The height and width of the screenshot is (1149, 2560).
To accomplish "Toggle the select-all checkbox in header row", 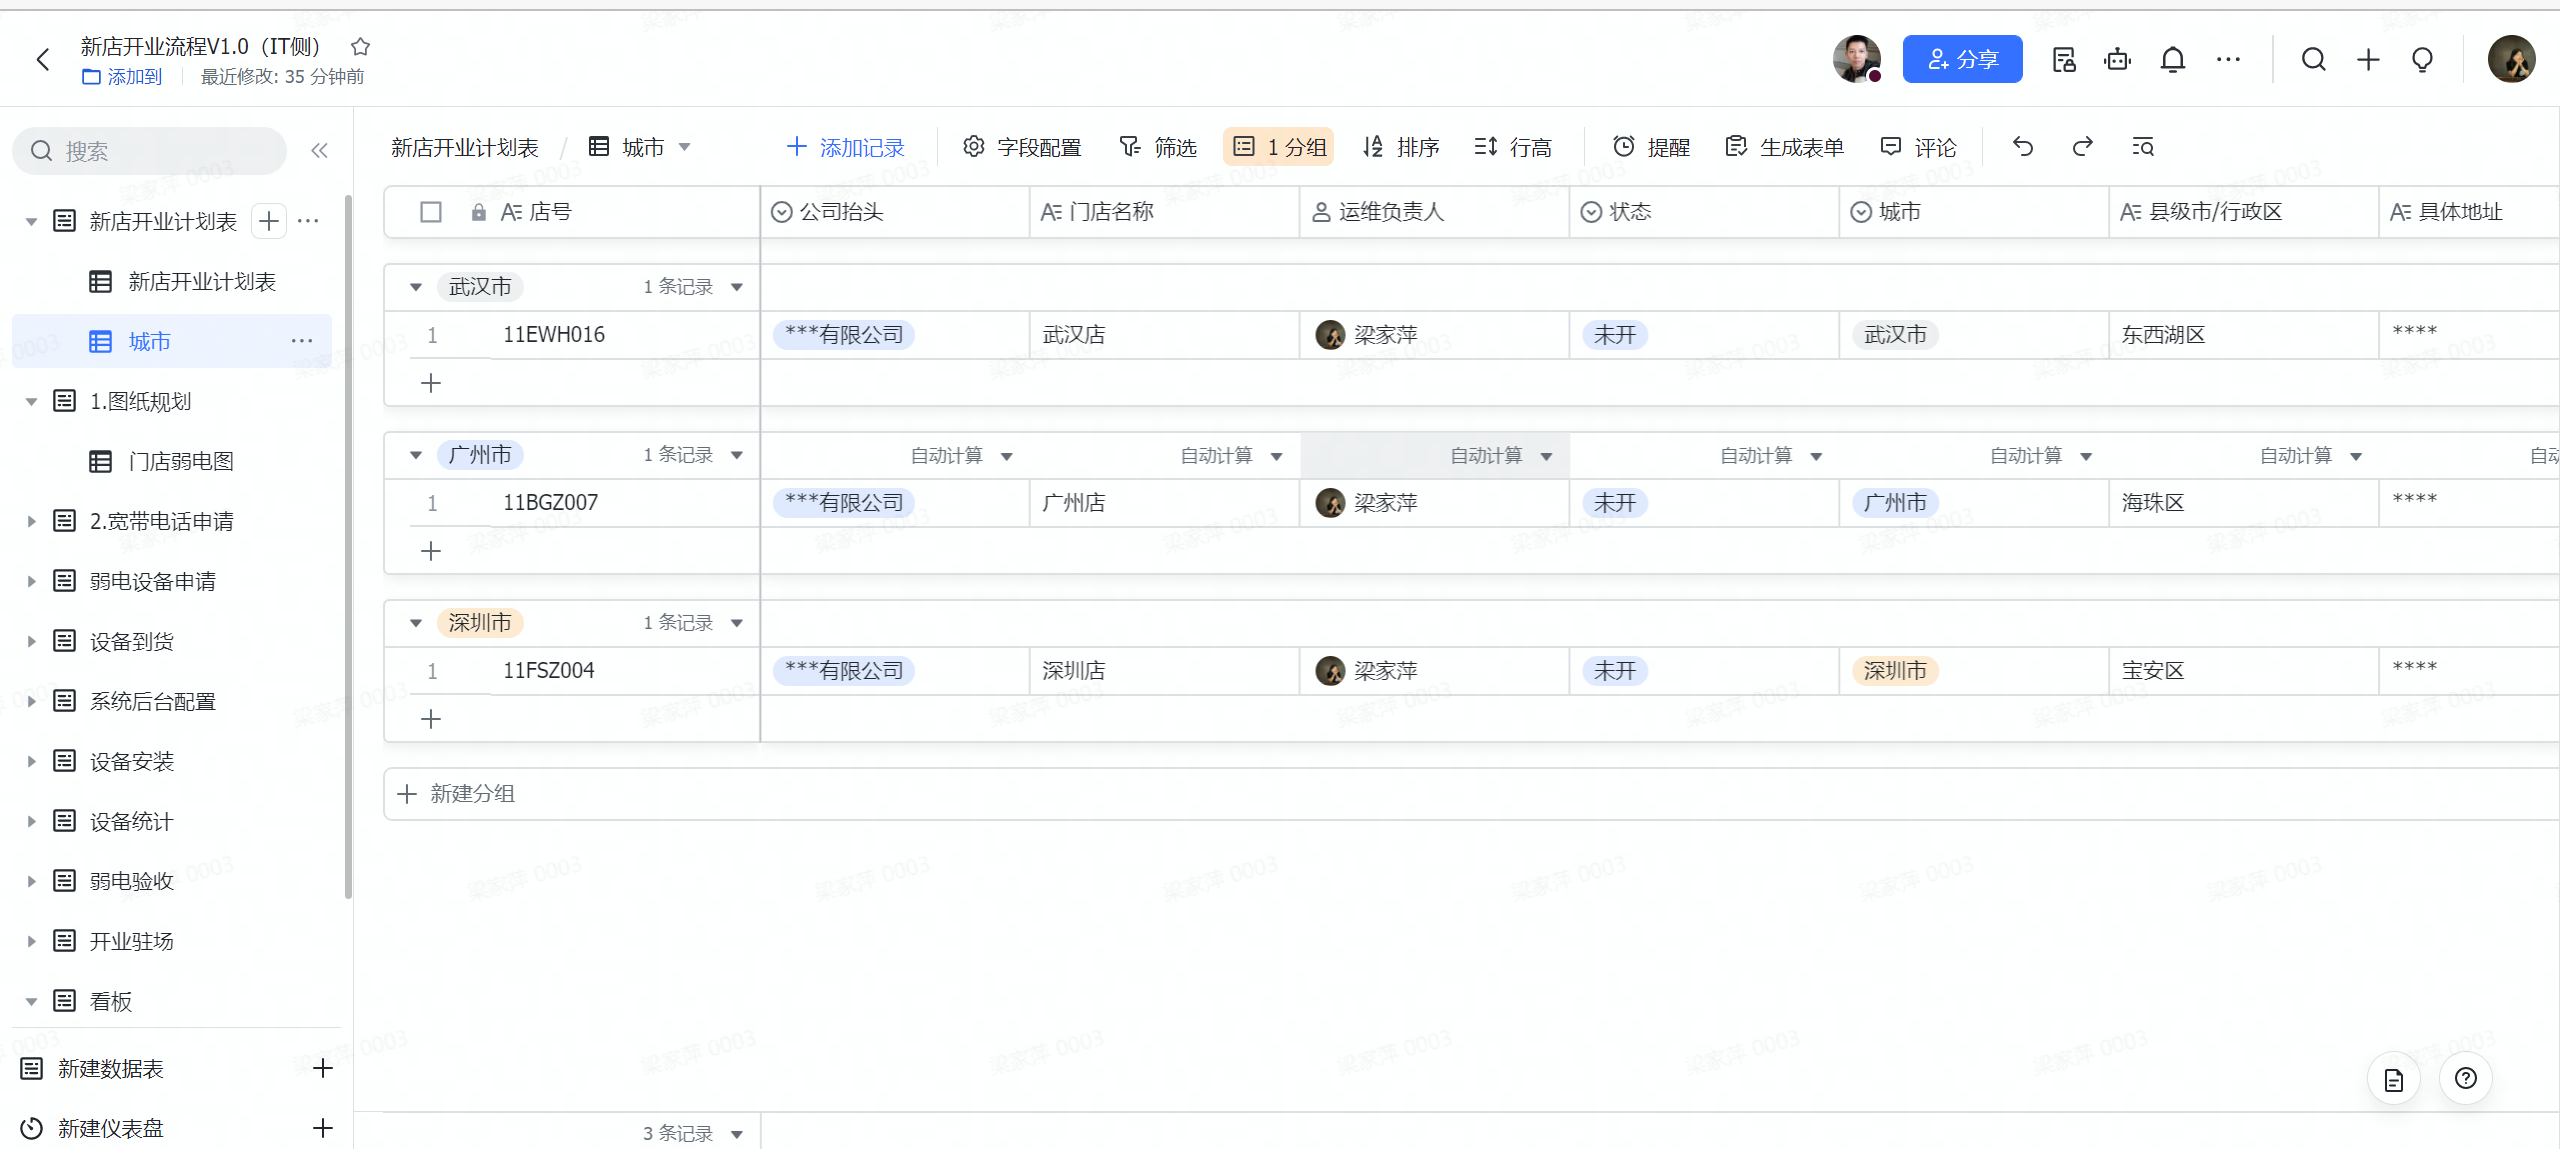I will 431,212.
